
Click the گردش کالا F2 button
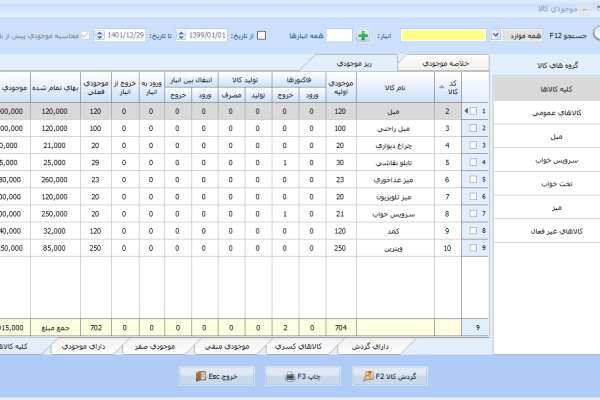[390, 376]
